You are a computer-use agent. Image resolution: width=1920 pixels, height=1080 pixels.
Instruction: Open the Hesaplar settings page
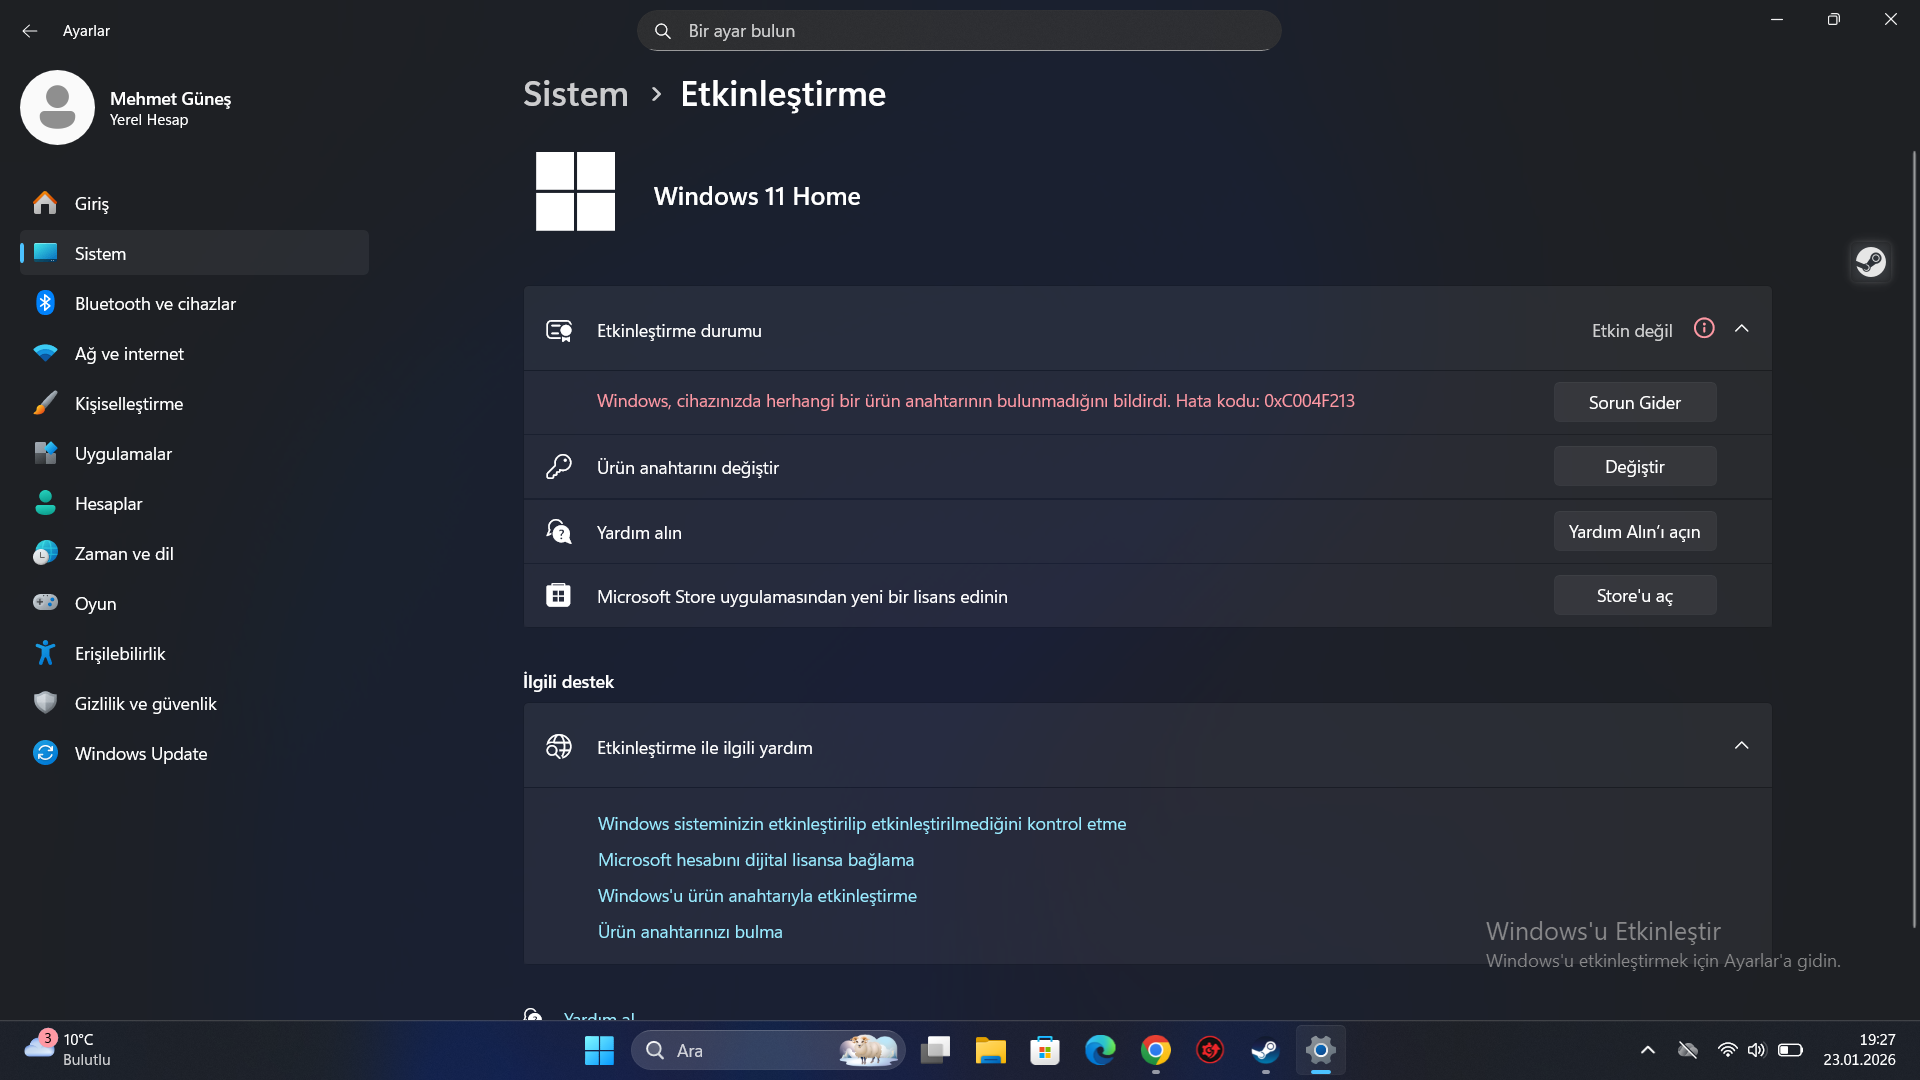pos(194,503)
